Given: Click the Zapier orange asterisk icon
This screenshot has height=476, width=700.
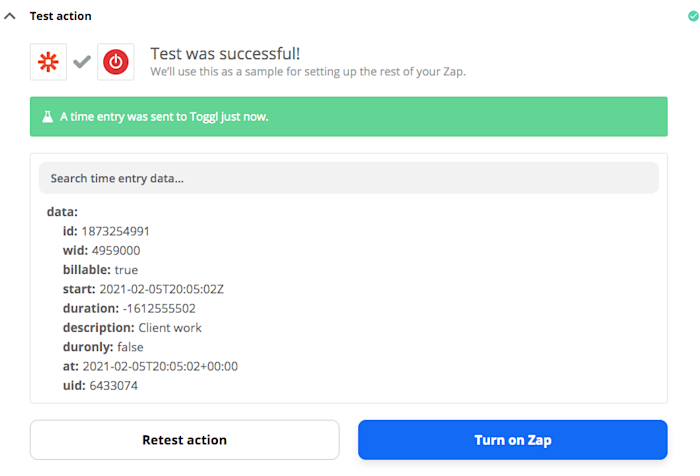Looking at the screenshot, I should pos(48,62).
